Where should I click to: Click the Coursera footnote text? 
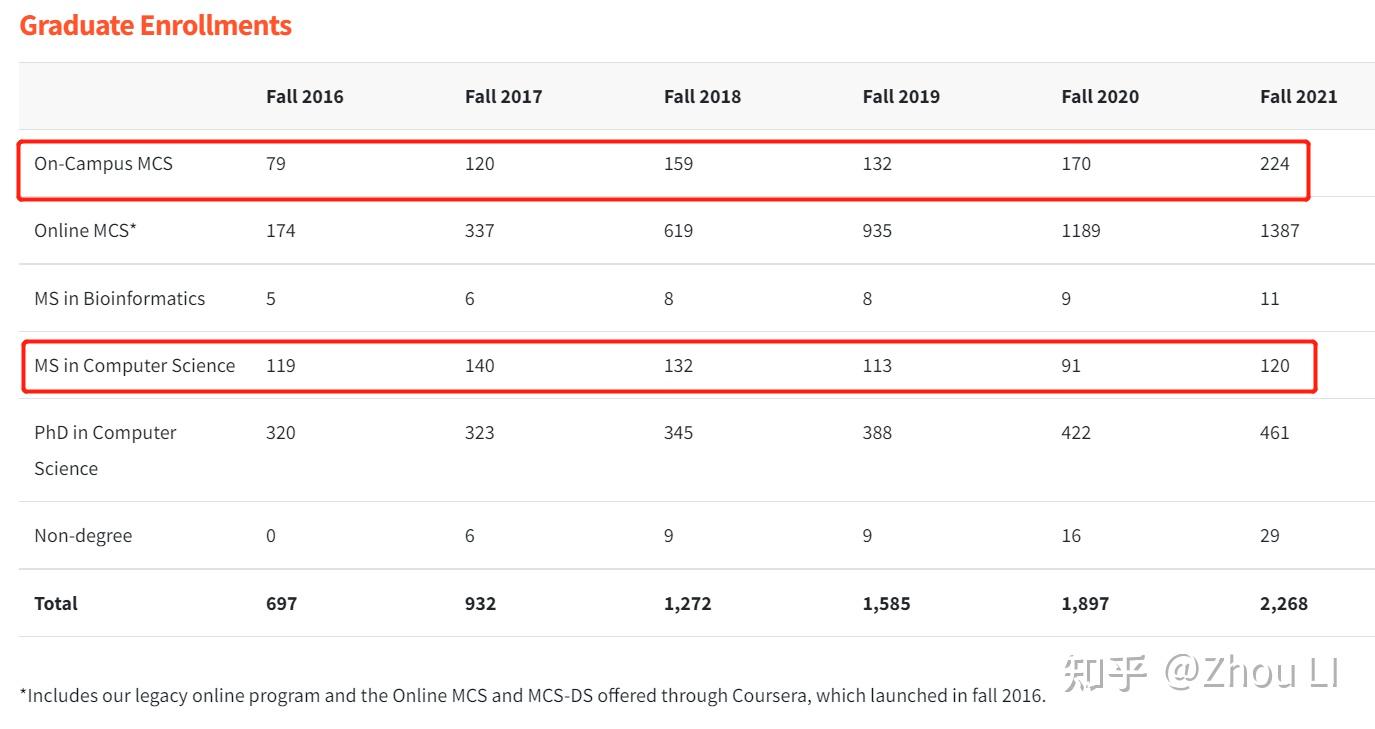click(x=532, y=695)
